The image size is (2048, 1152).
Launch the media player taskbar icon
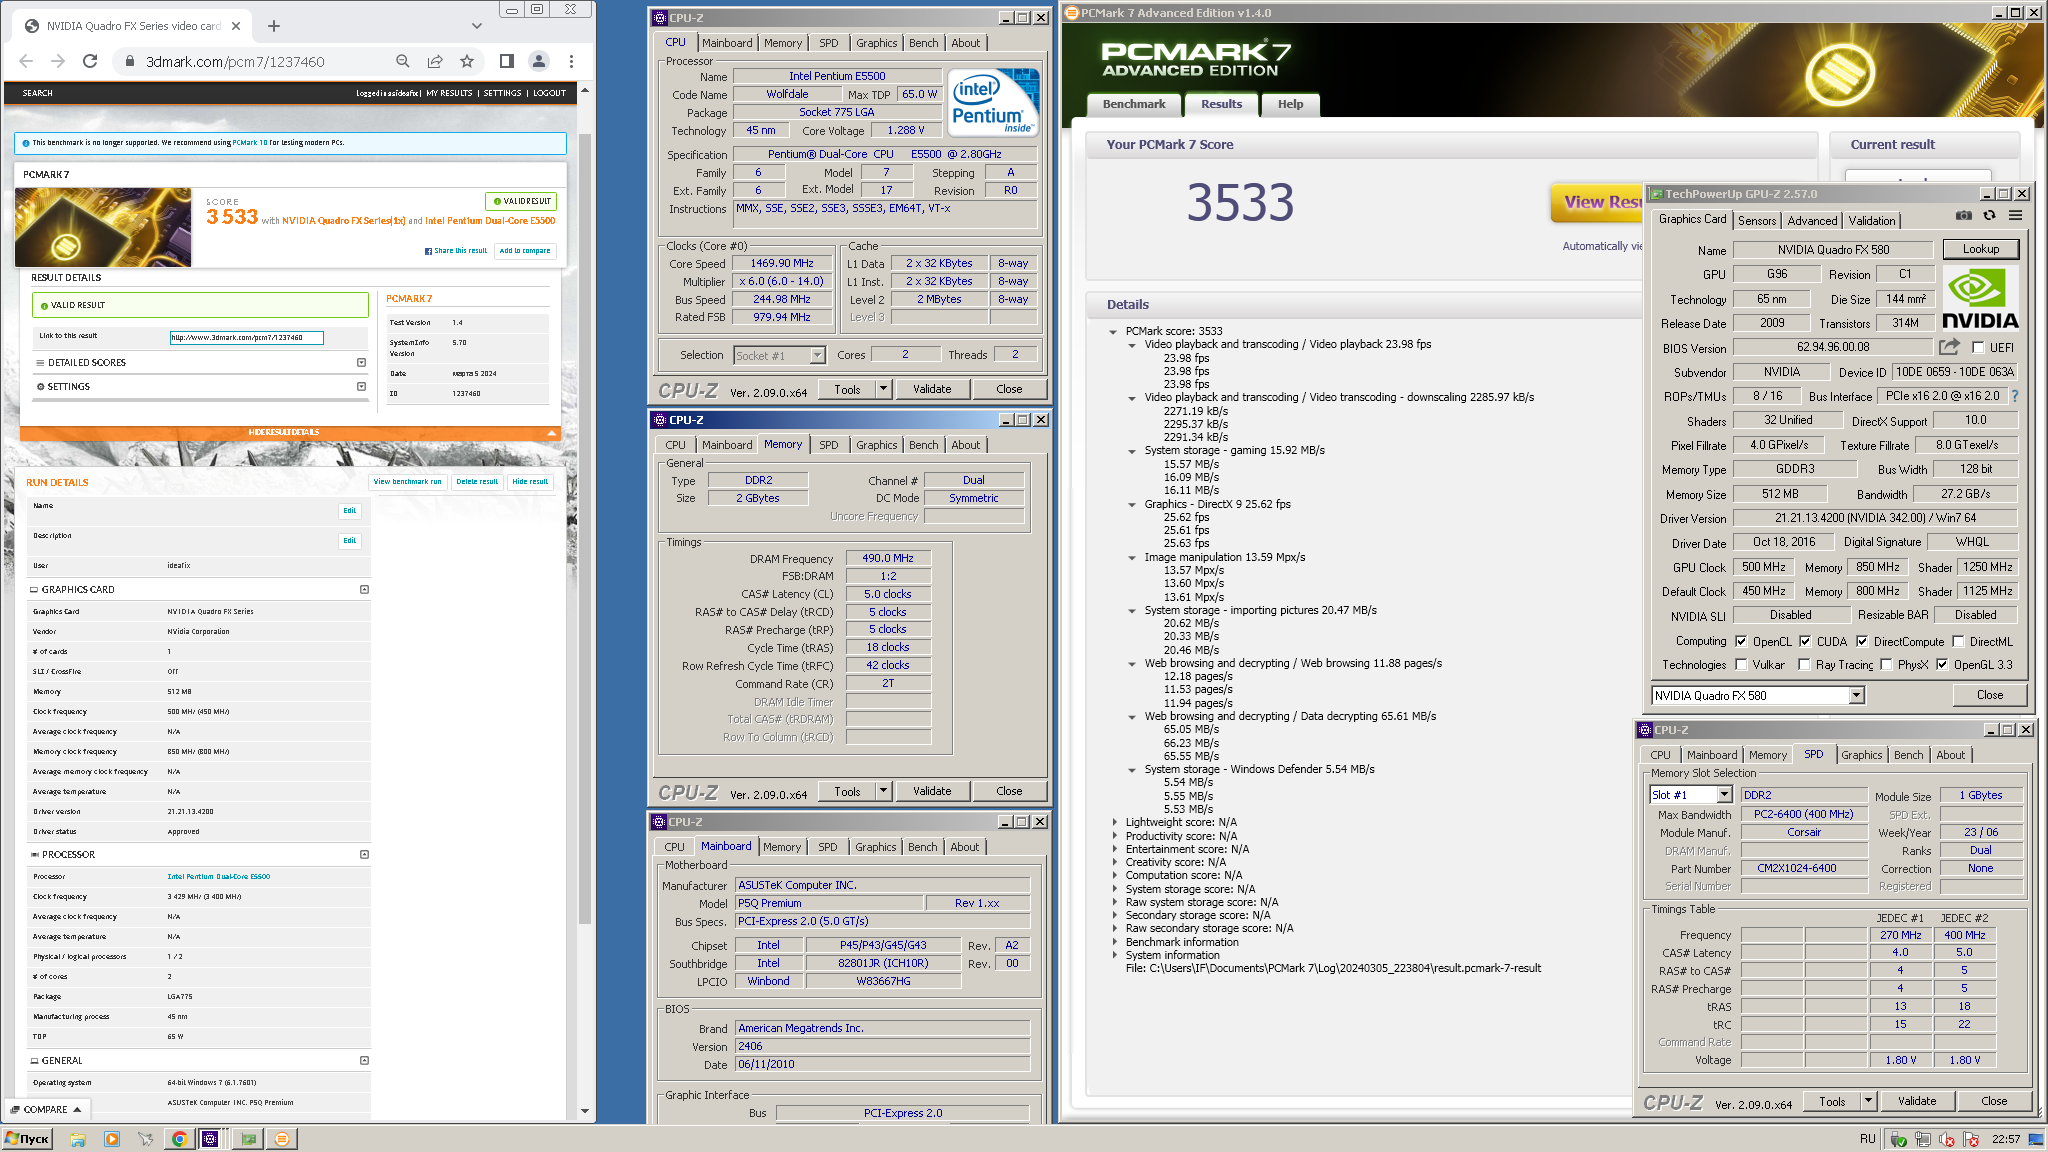coord(112,1138)
